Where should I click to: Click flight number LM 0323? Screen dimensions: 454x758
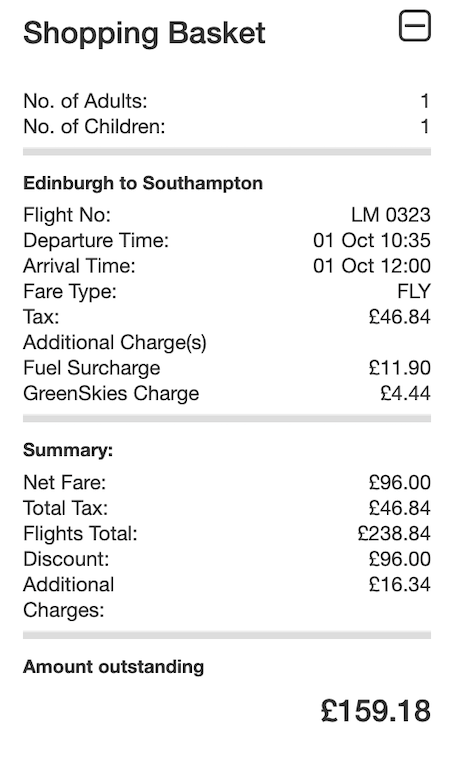tap(390, 215)
